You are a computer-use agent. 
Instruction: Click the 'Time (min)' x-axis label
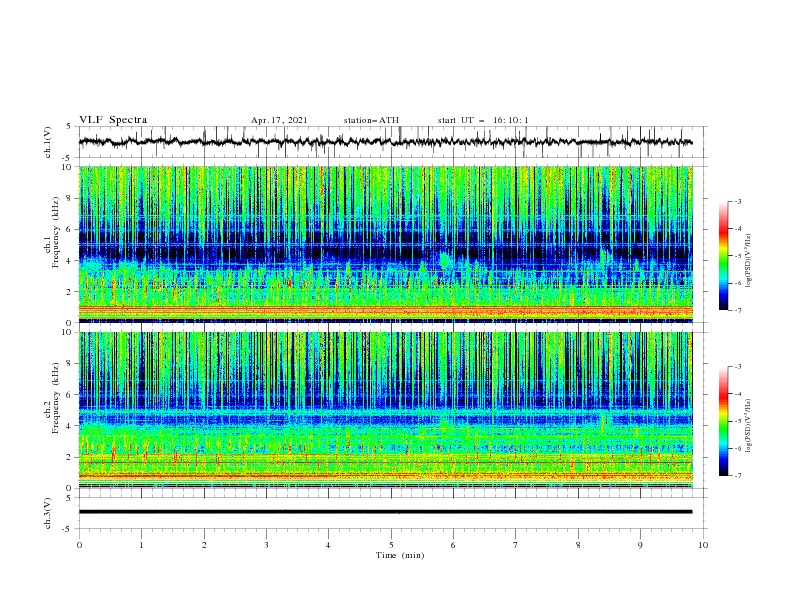[x=400, y=555]
